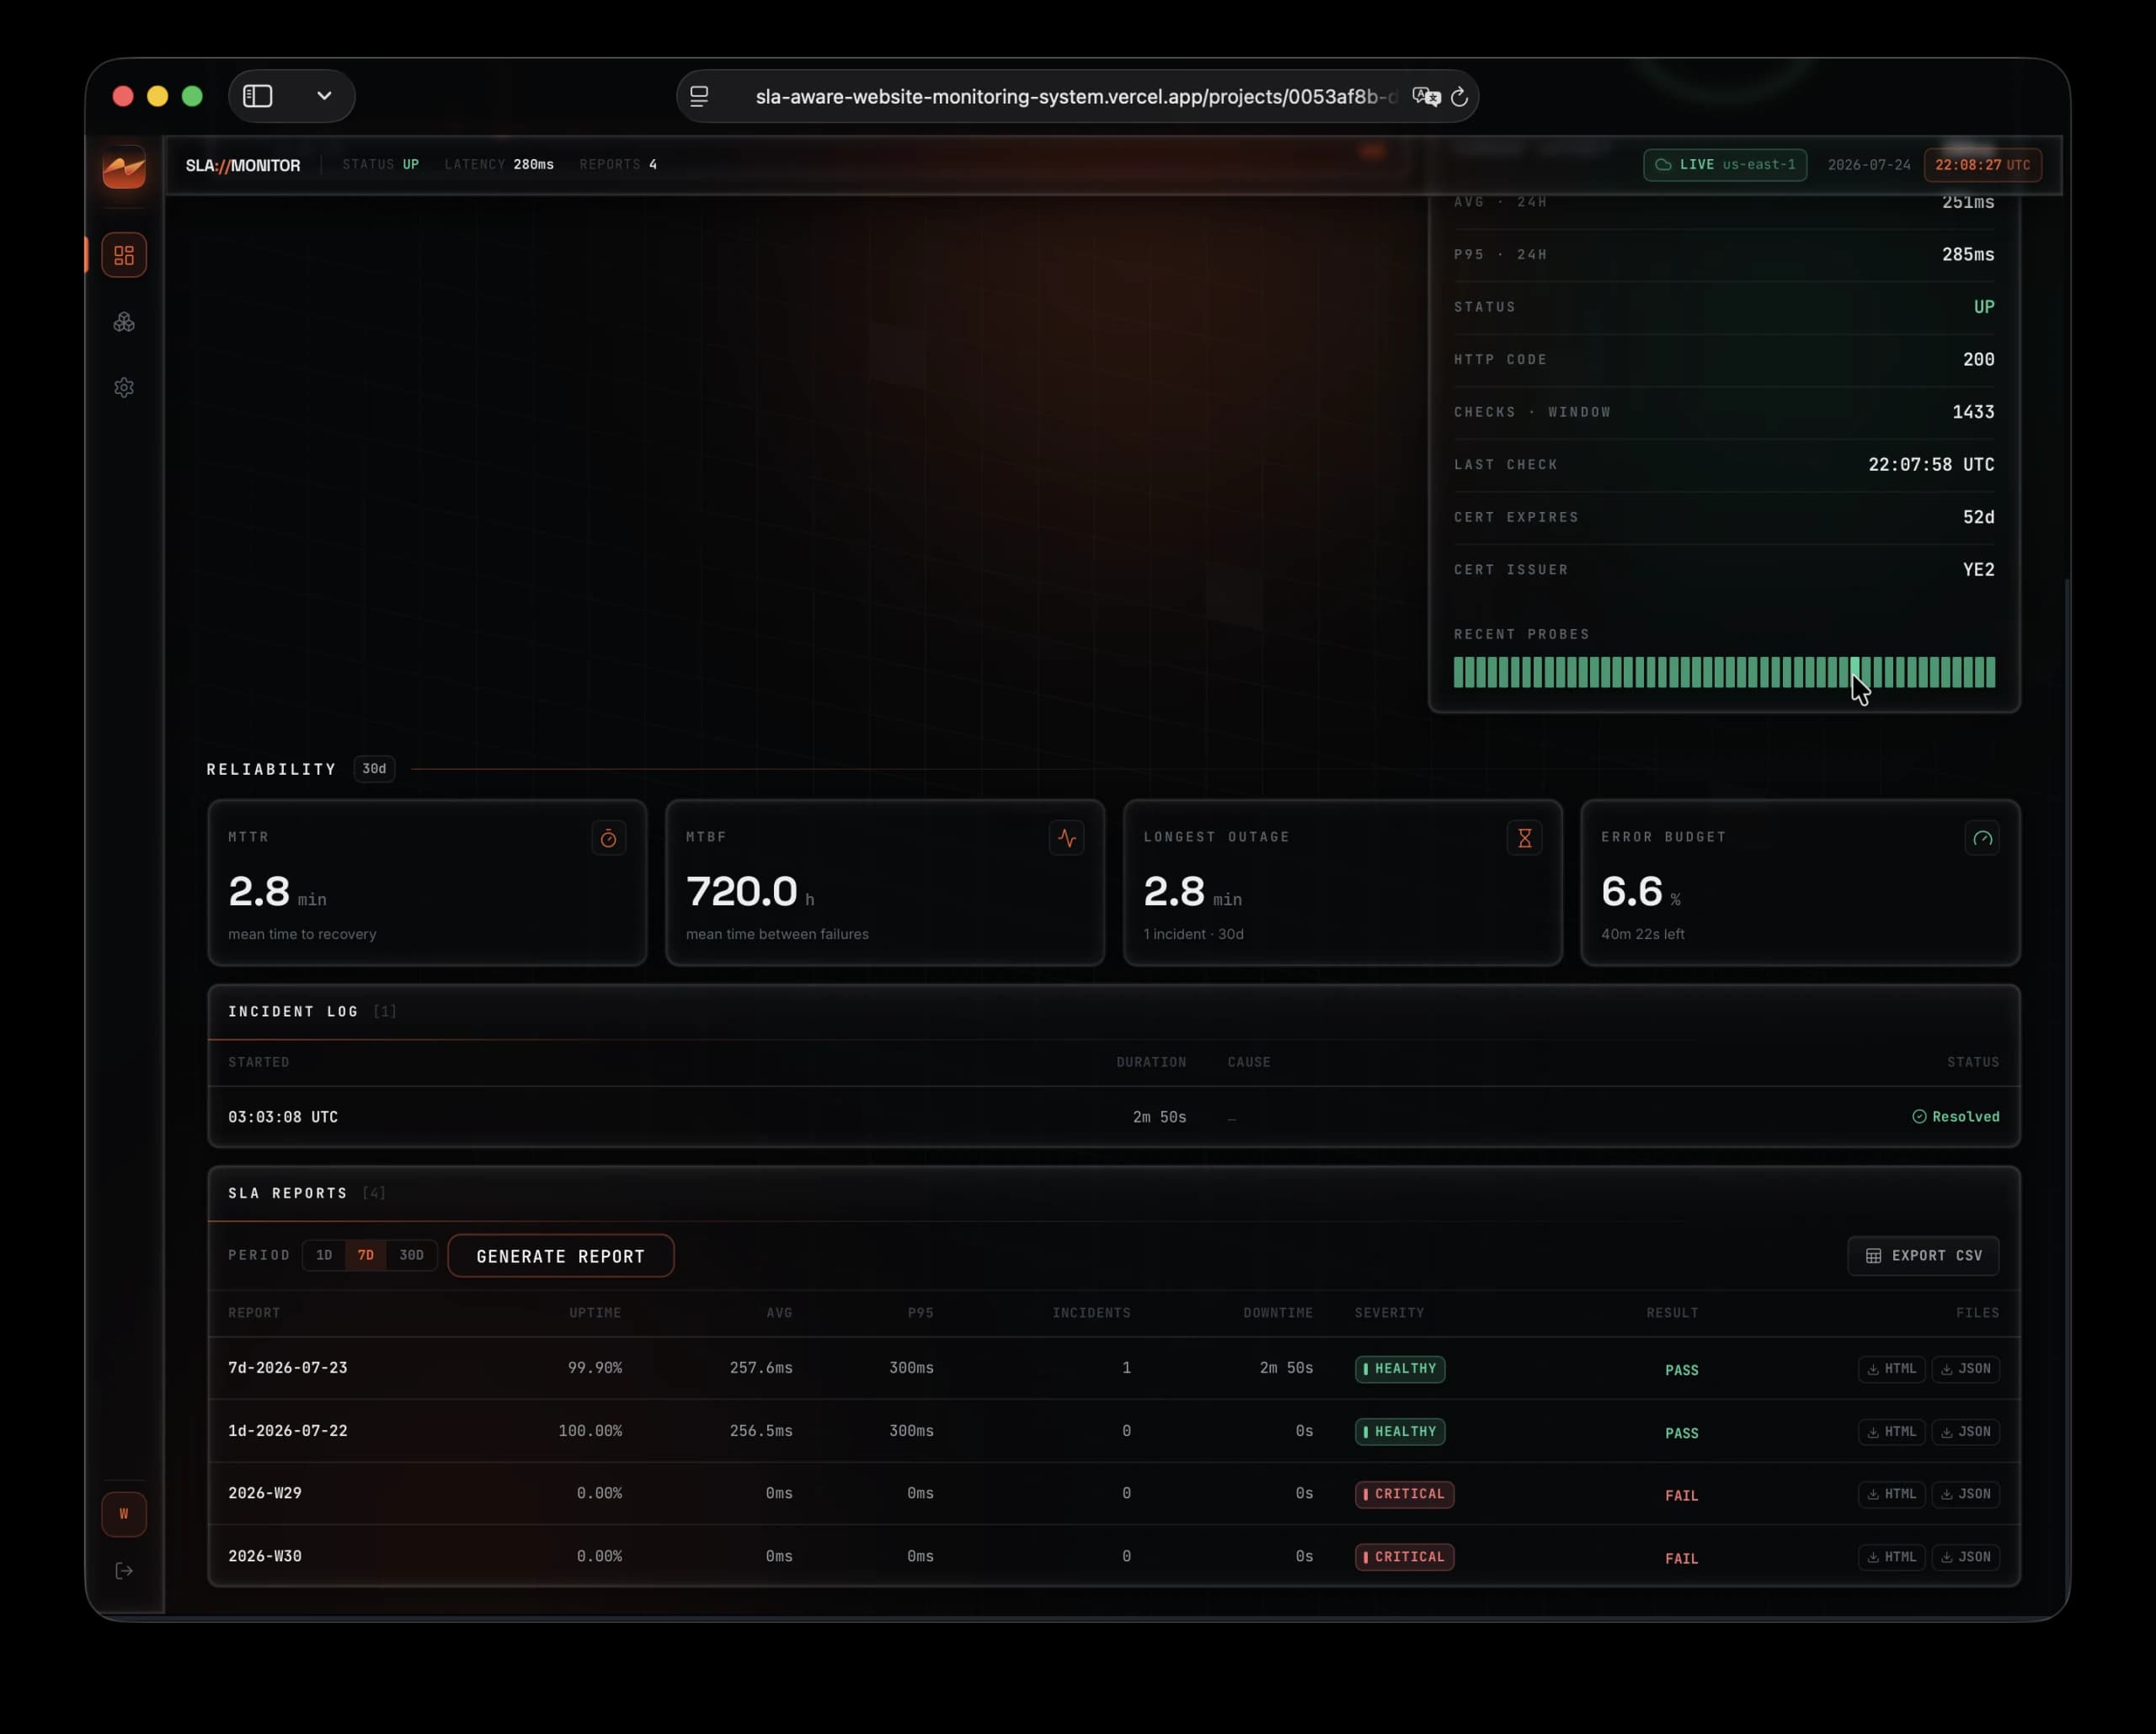Click the Longest Outage hourglass icon
The width and height of the screenshot is (2156, 1734).
pos(1524,838)
